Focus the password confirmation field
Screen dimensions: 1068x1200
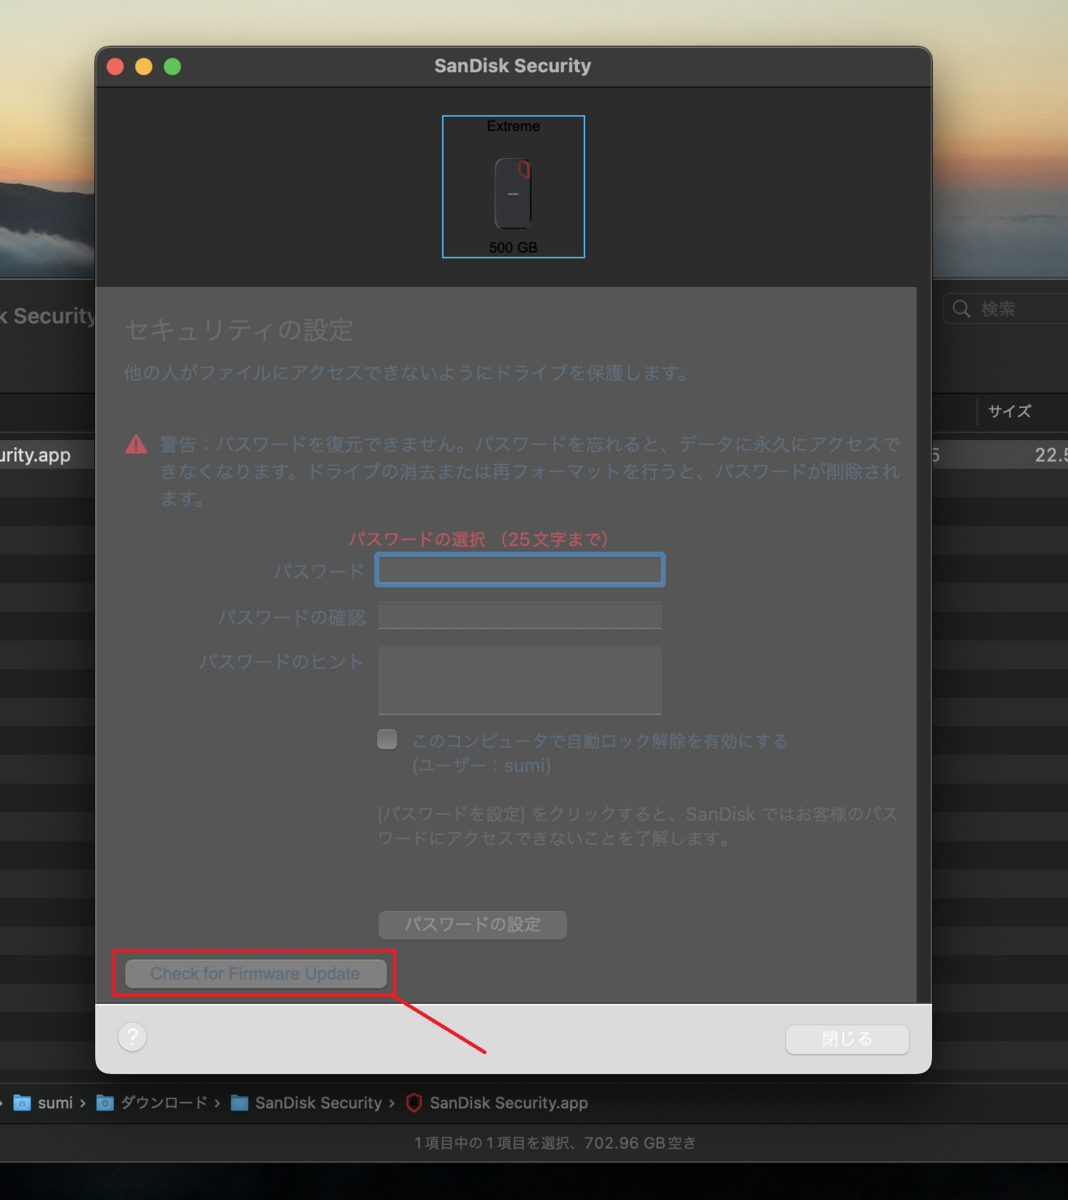(520, 616)
